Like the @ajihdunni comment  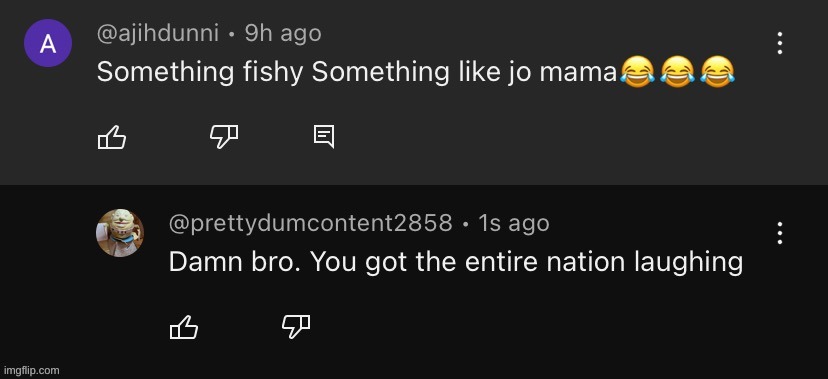(x=112, y=137)
